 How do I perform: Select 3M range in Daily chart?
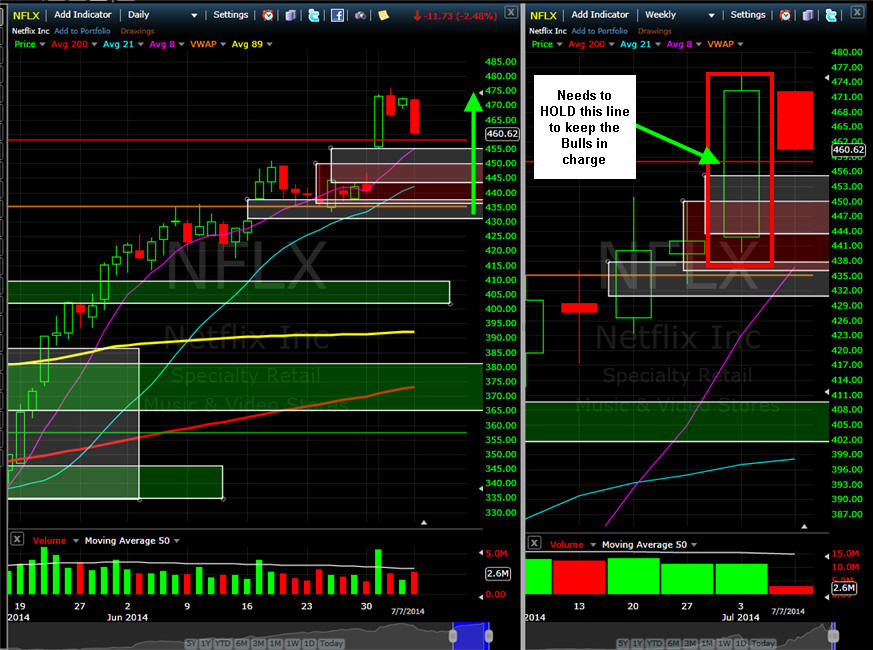258,643
